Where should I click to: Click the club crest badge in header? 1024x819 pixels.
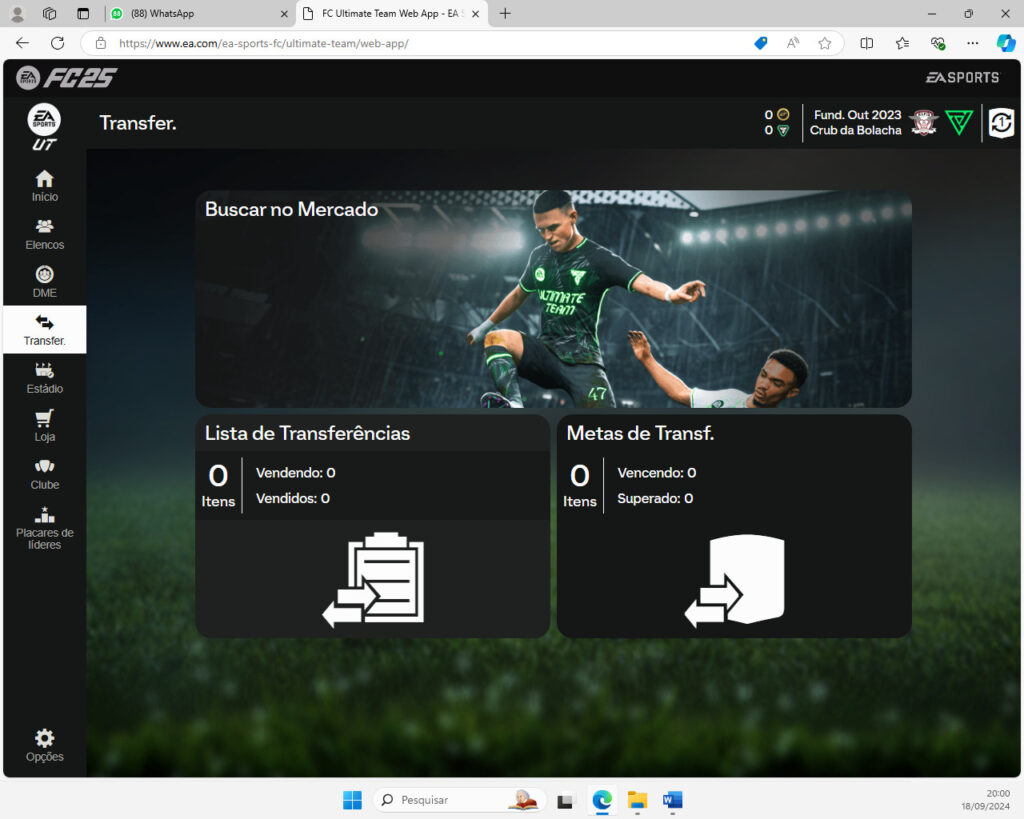pos(923,123)
